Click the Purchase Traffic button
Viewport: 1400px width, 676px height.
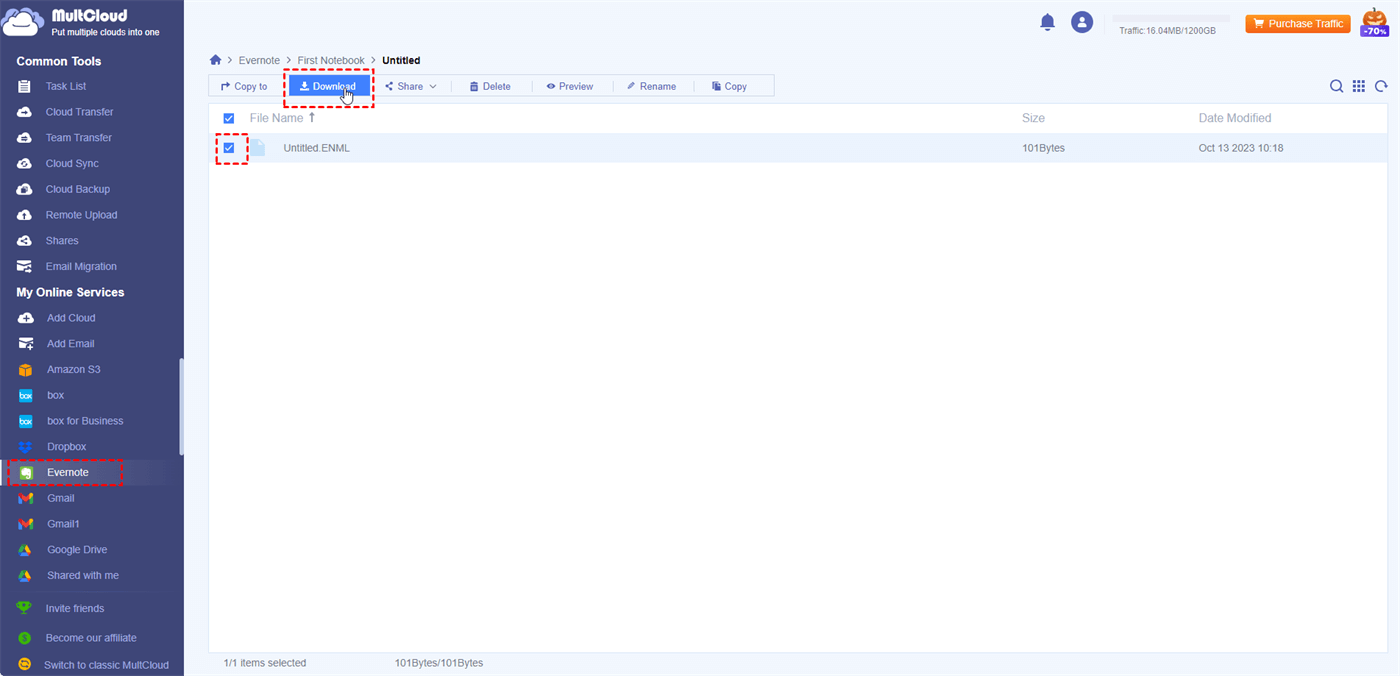(x=1298, y=24)
